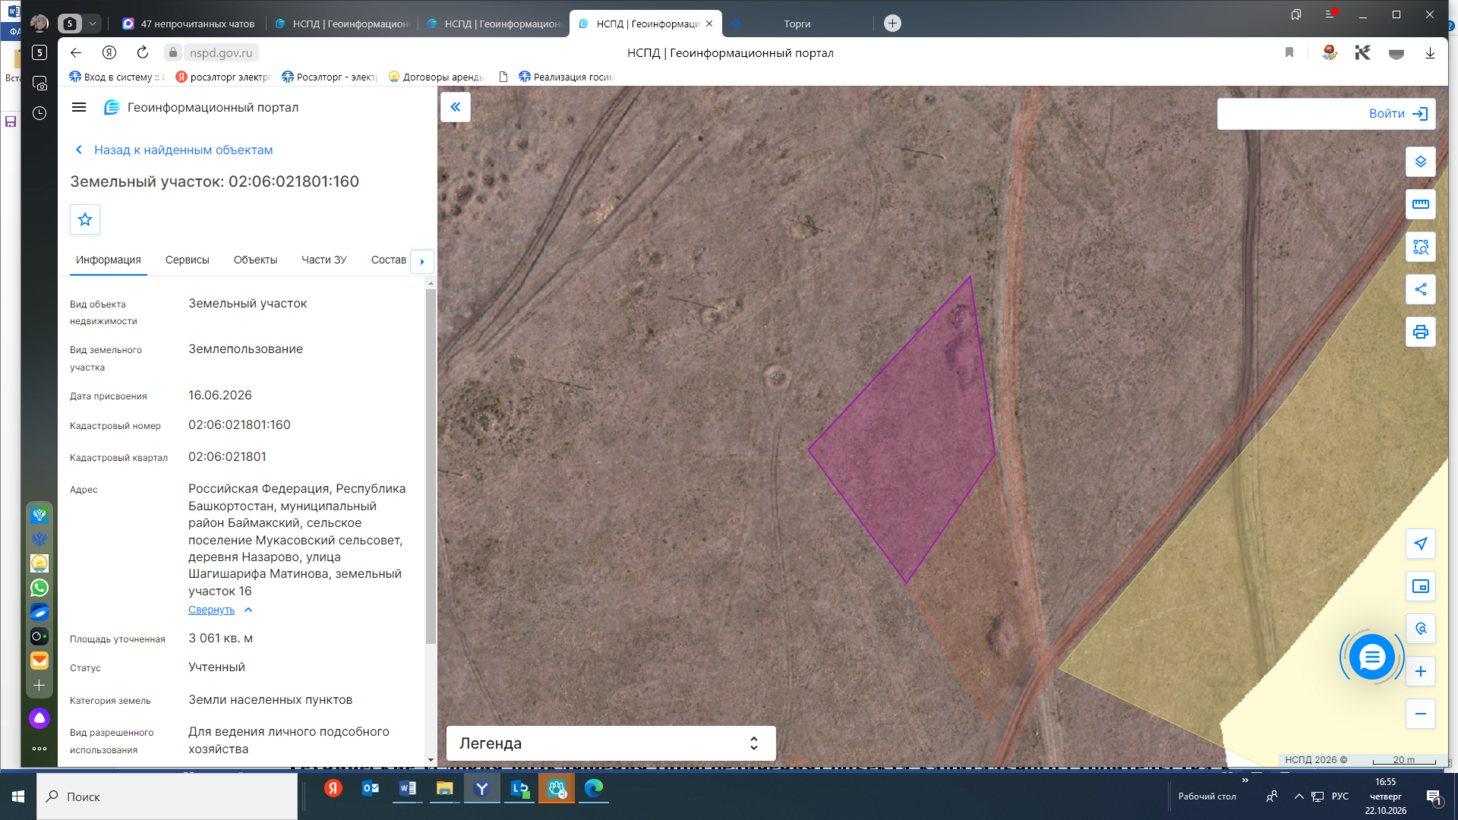Open the hamburger menu of the portal
This screenshot has width=1458, height=820.
79,107
